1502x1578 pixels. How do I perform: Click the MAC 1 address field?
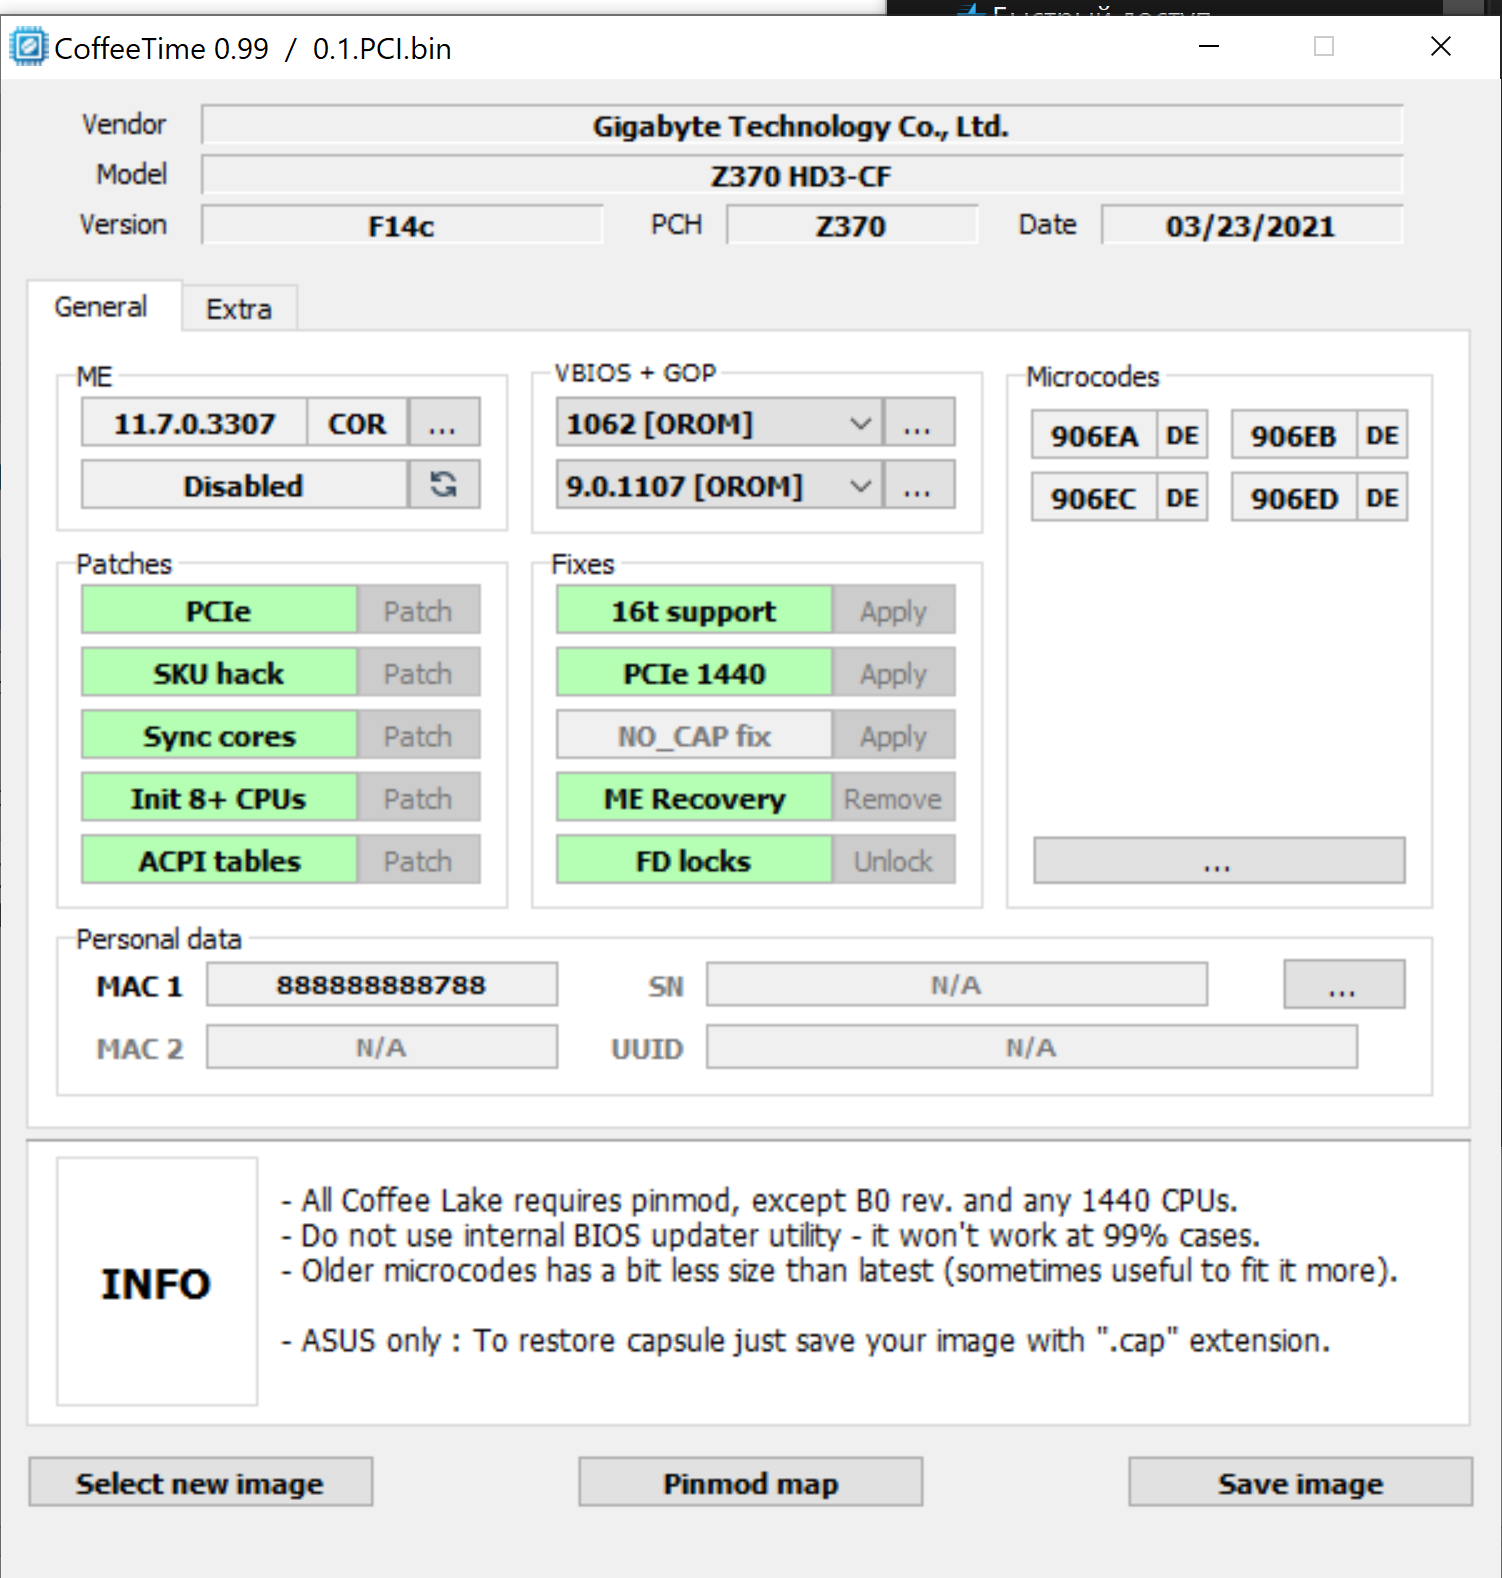click(382, 985)
